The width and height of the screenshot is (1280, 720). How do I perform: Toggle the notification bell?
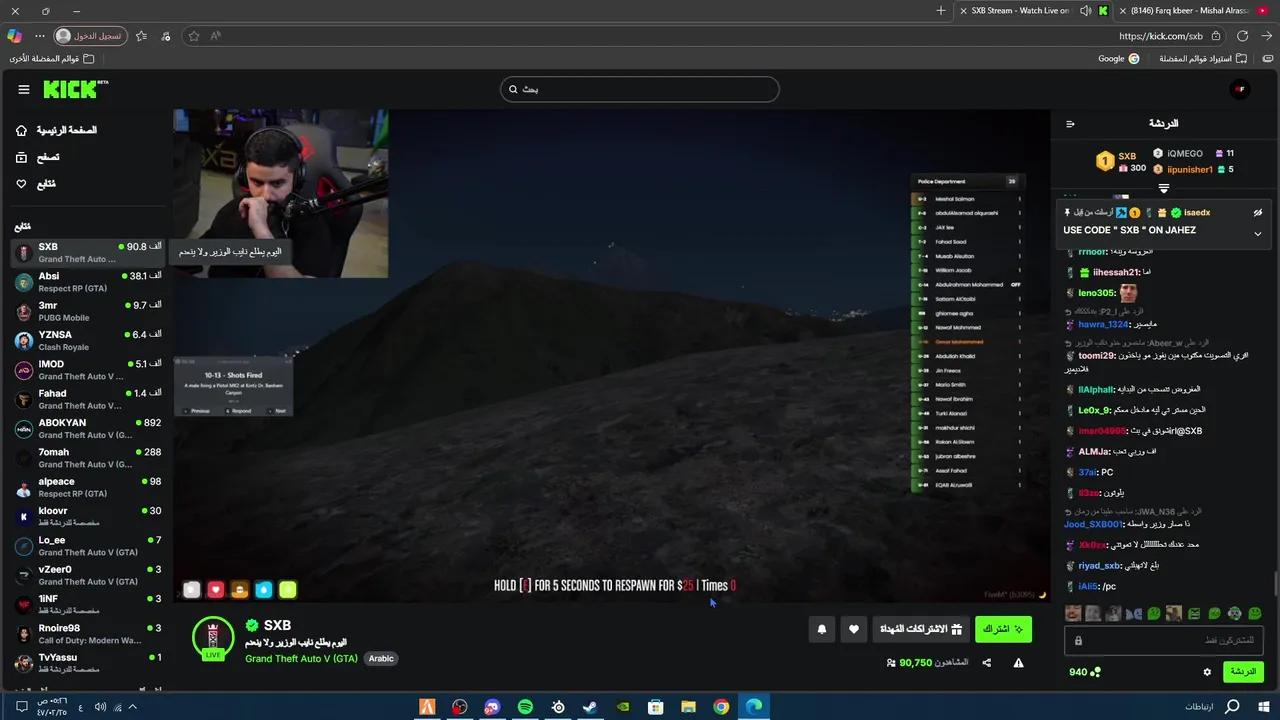pos(822,629)
